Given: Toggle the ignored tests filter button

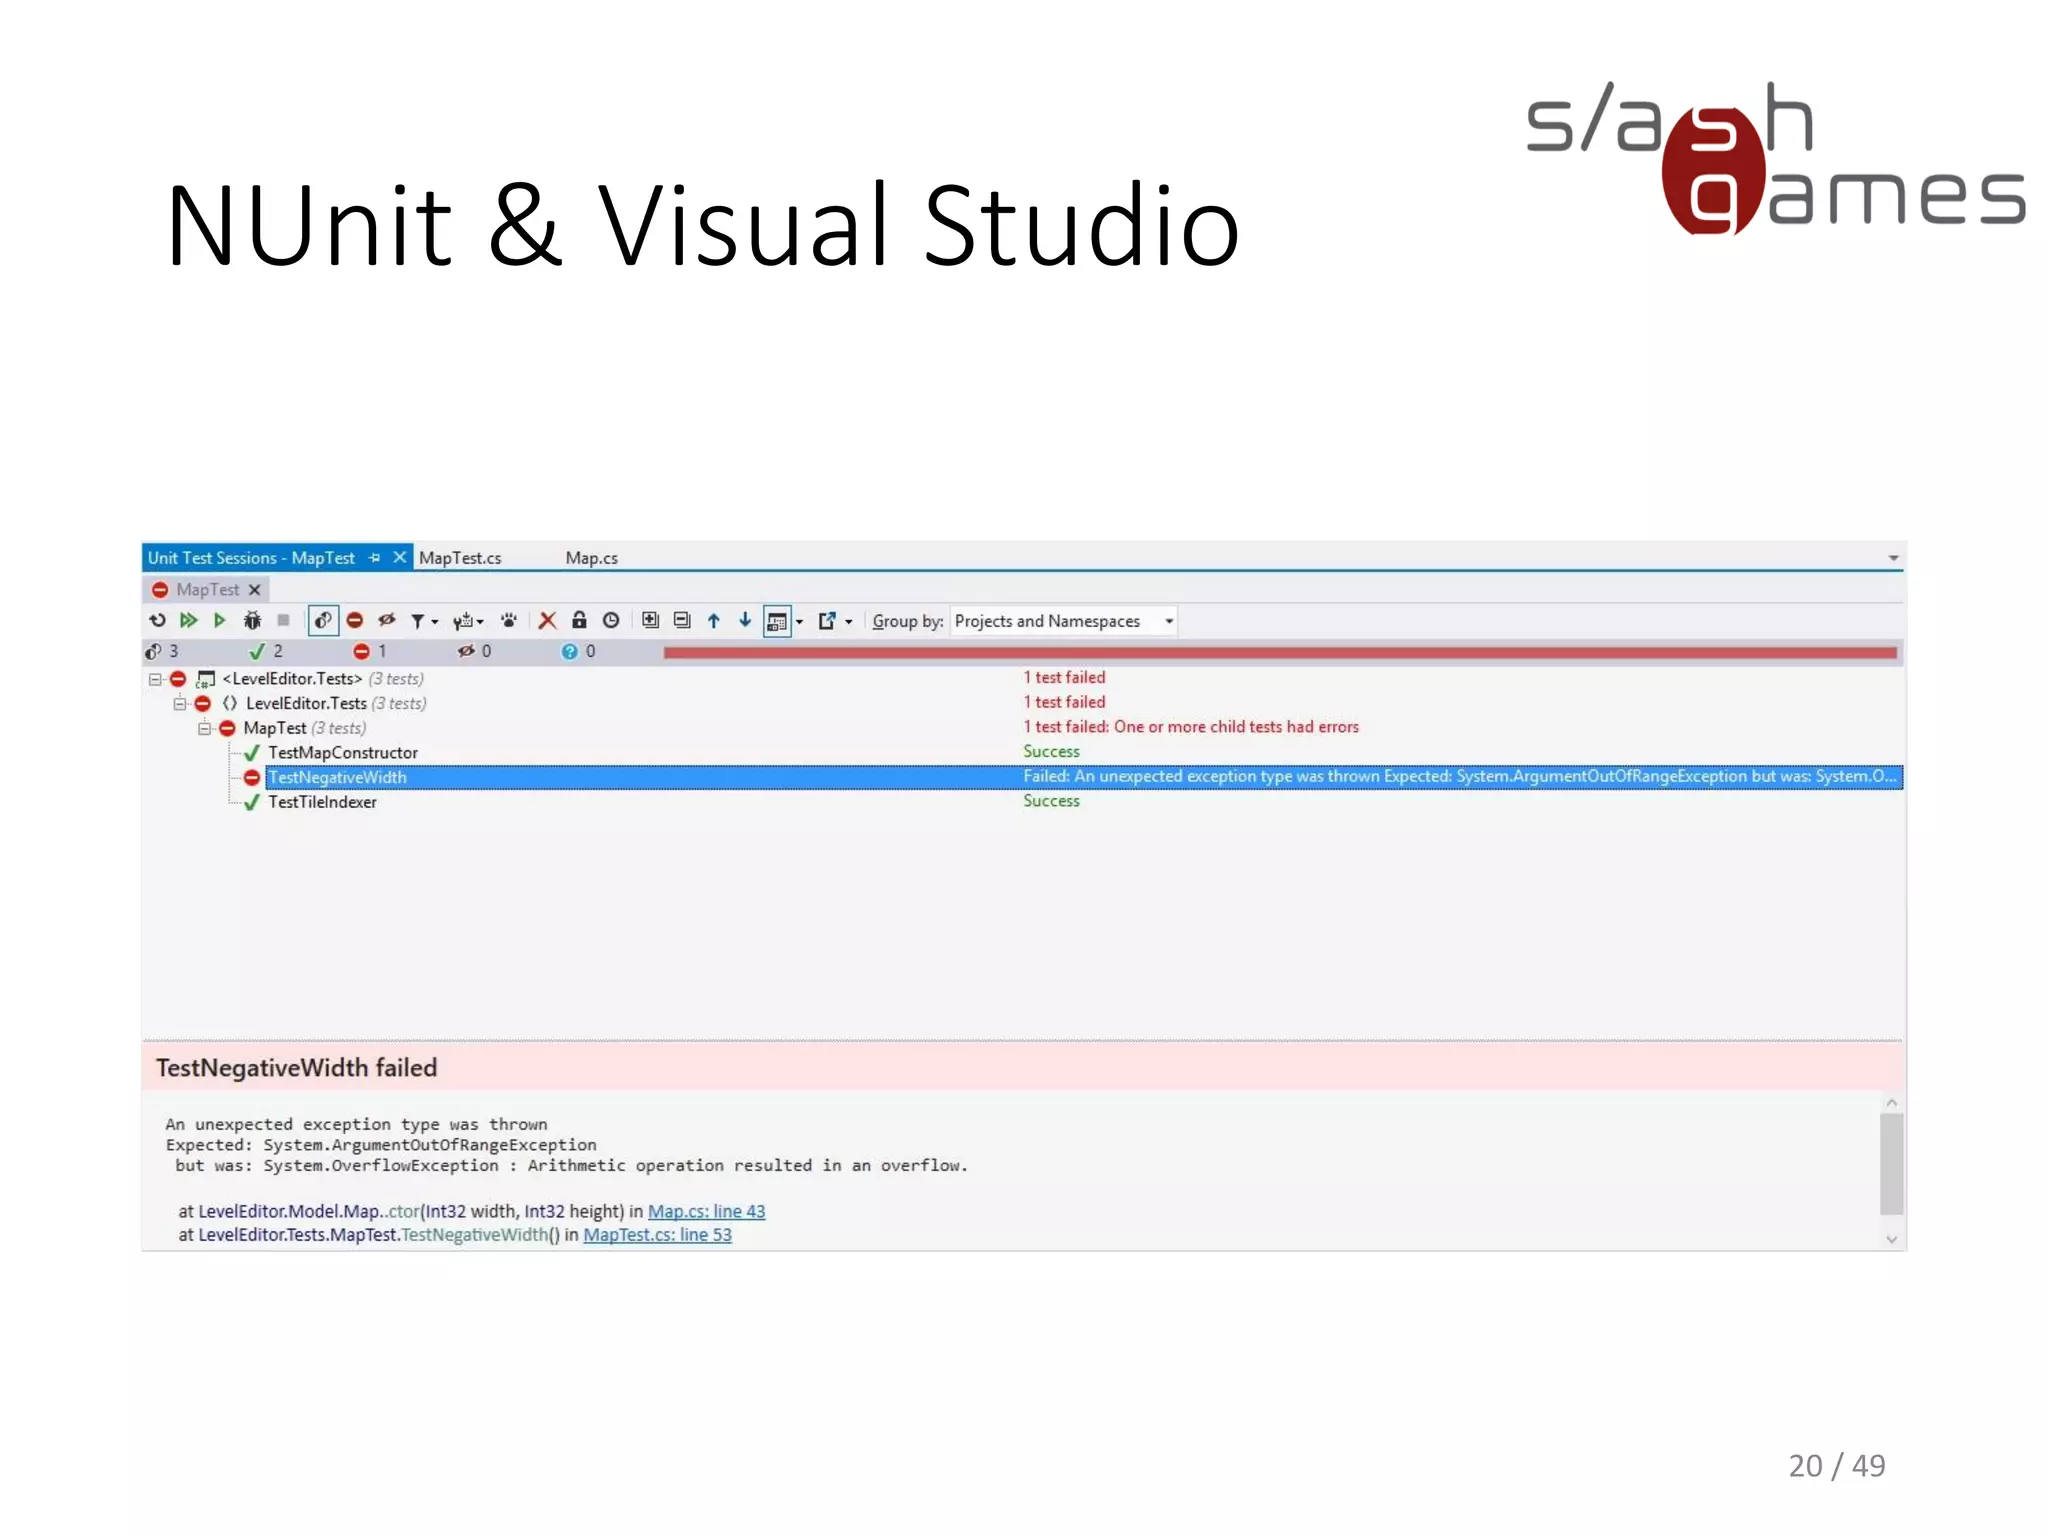Looking at the screenshot, I should (387, 621).
